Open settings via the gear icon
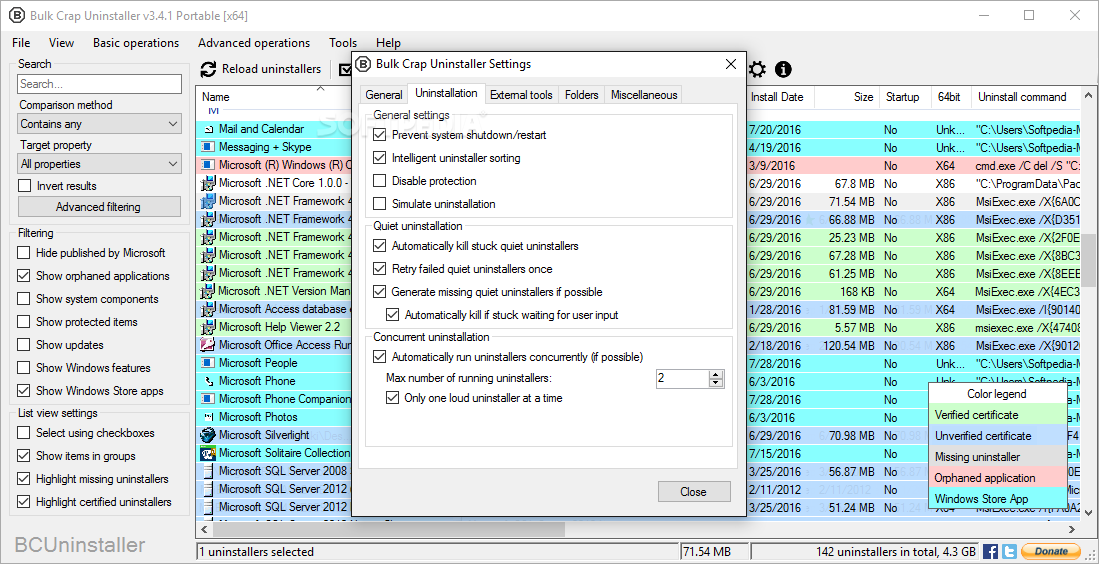 [x=757, y=69]
